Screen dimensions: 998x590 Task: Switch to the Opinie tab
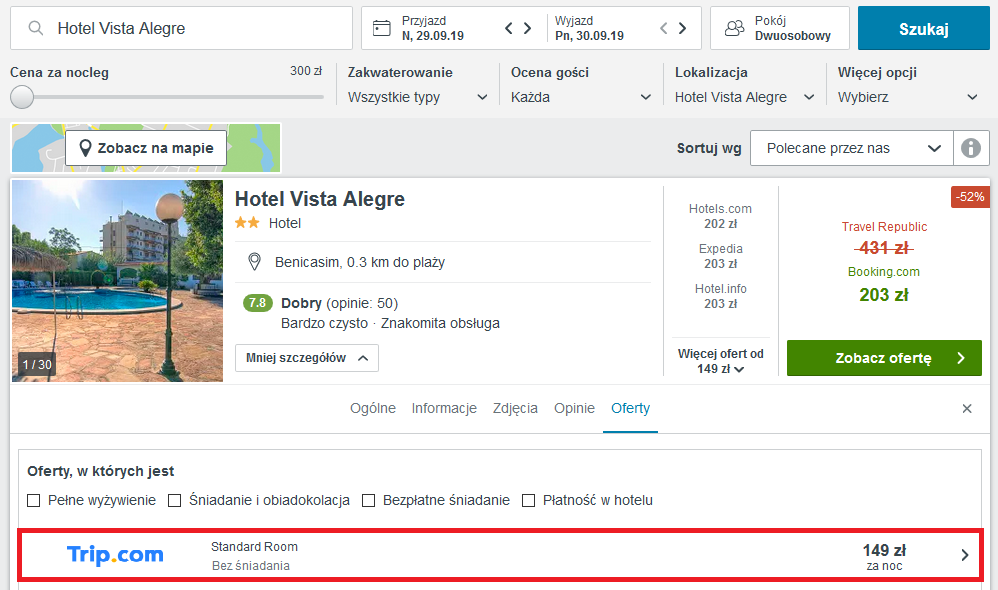[574, 408]
